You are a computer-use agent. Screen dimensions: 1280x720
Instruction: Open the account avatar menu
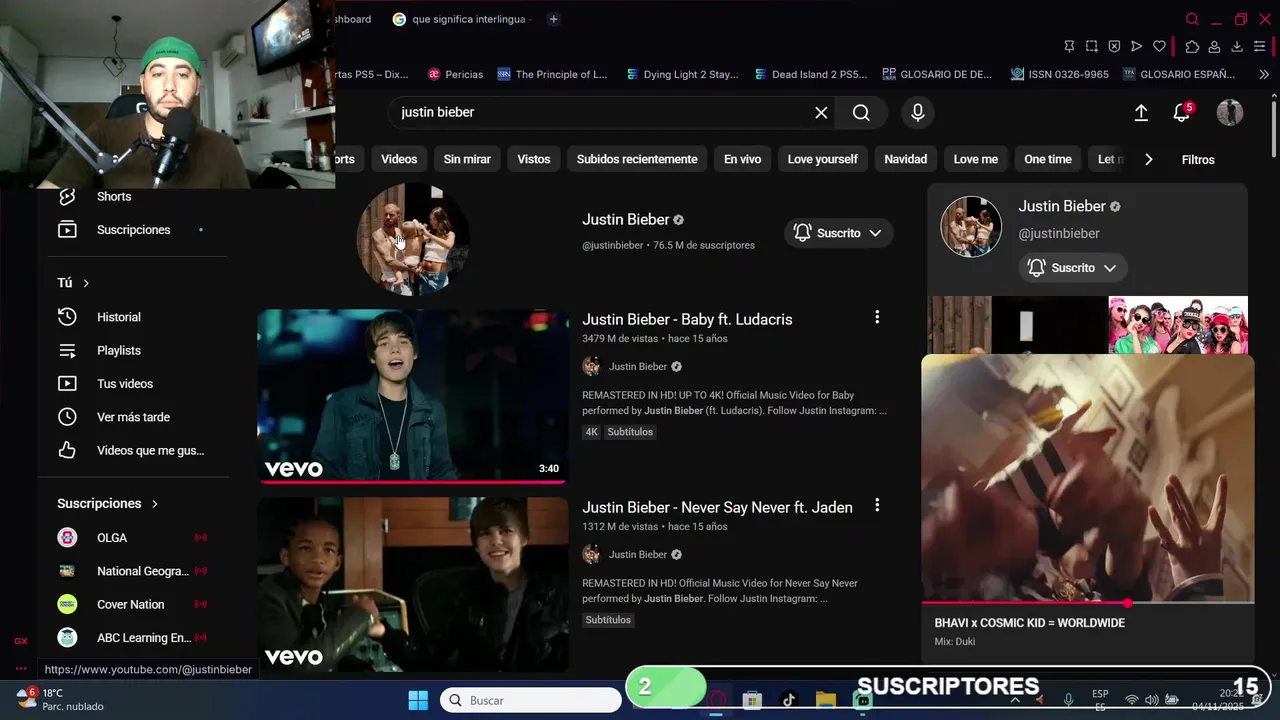point(1229,113)
